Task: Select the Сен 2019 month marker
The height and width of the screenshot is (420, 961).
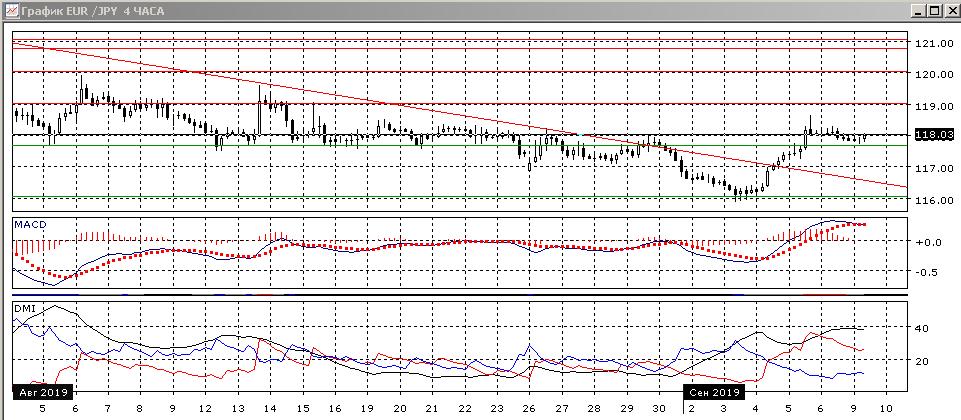Action: point(714,391)
